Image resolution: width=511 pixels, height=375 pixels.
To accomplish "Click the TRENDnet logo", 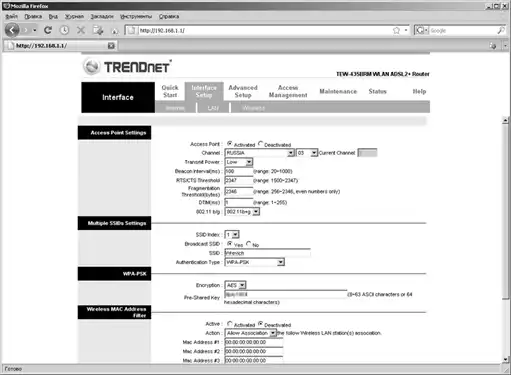I will point(128,67).
